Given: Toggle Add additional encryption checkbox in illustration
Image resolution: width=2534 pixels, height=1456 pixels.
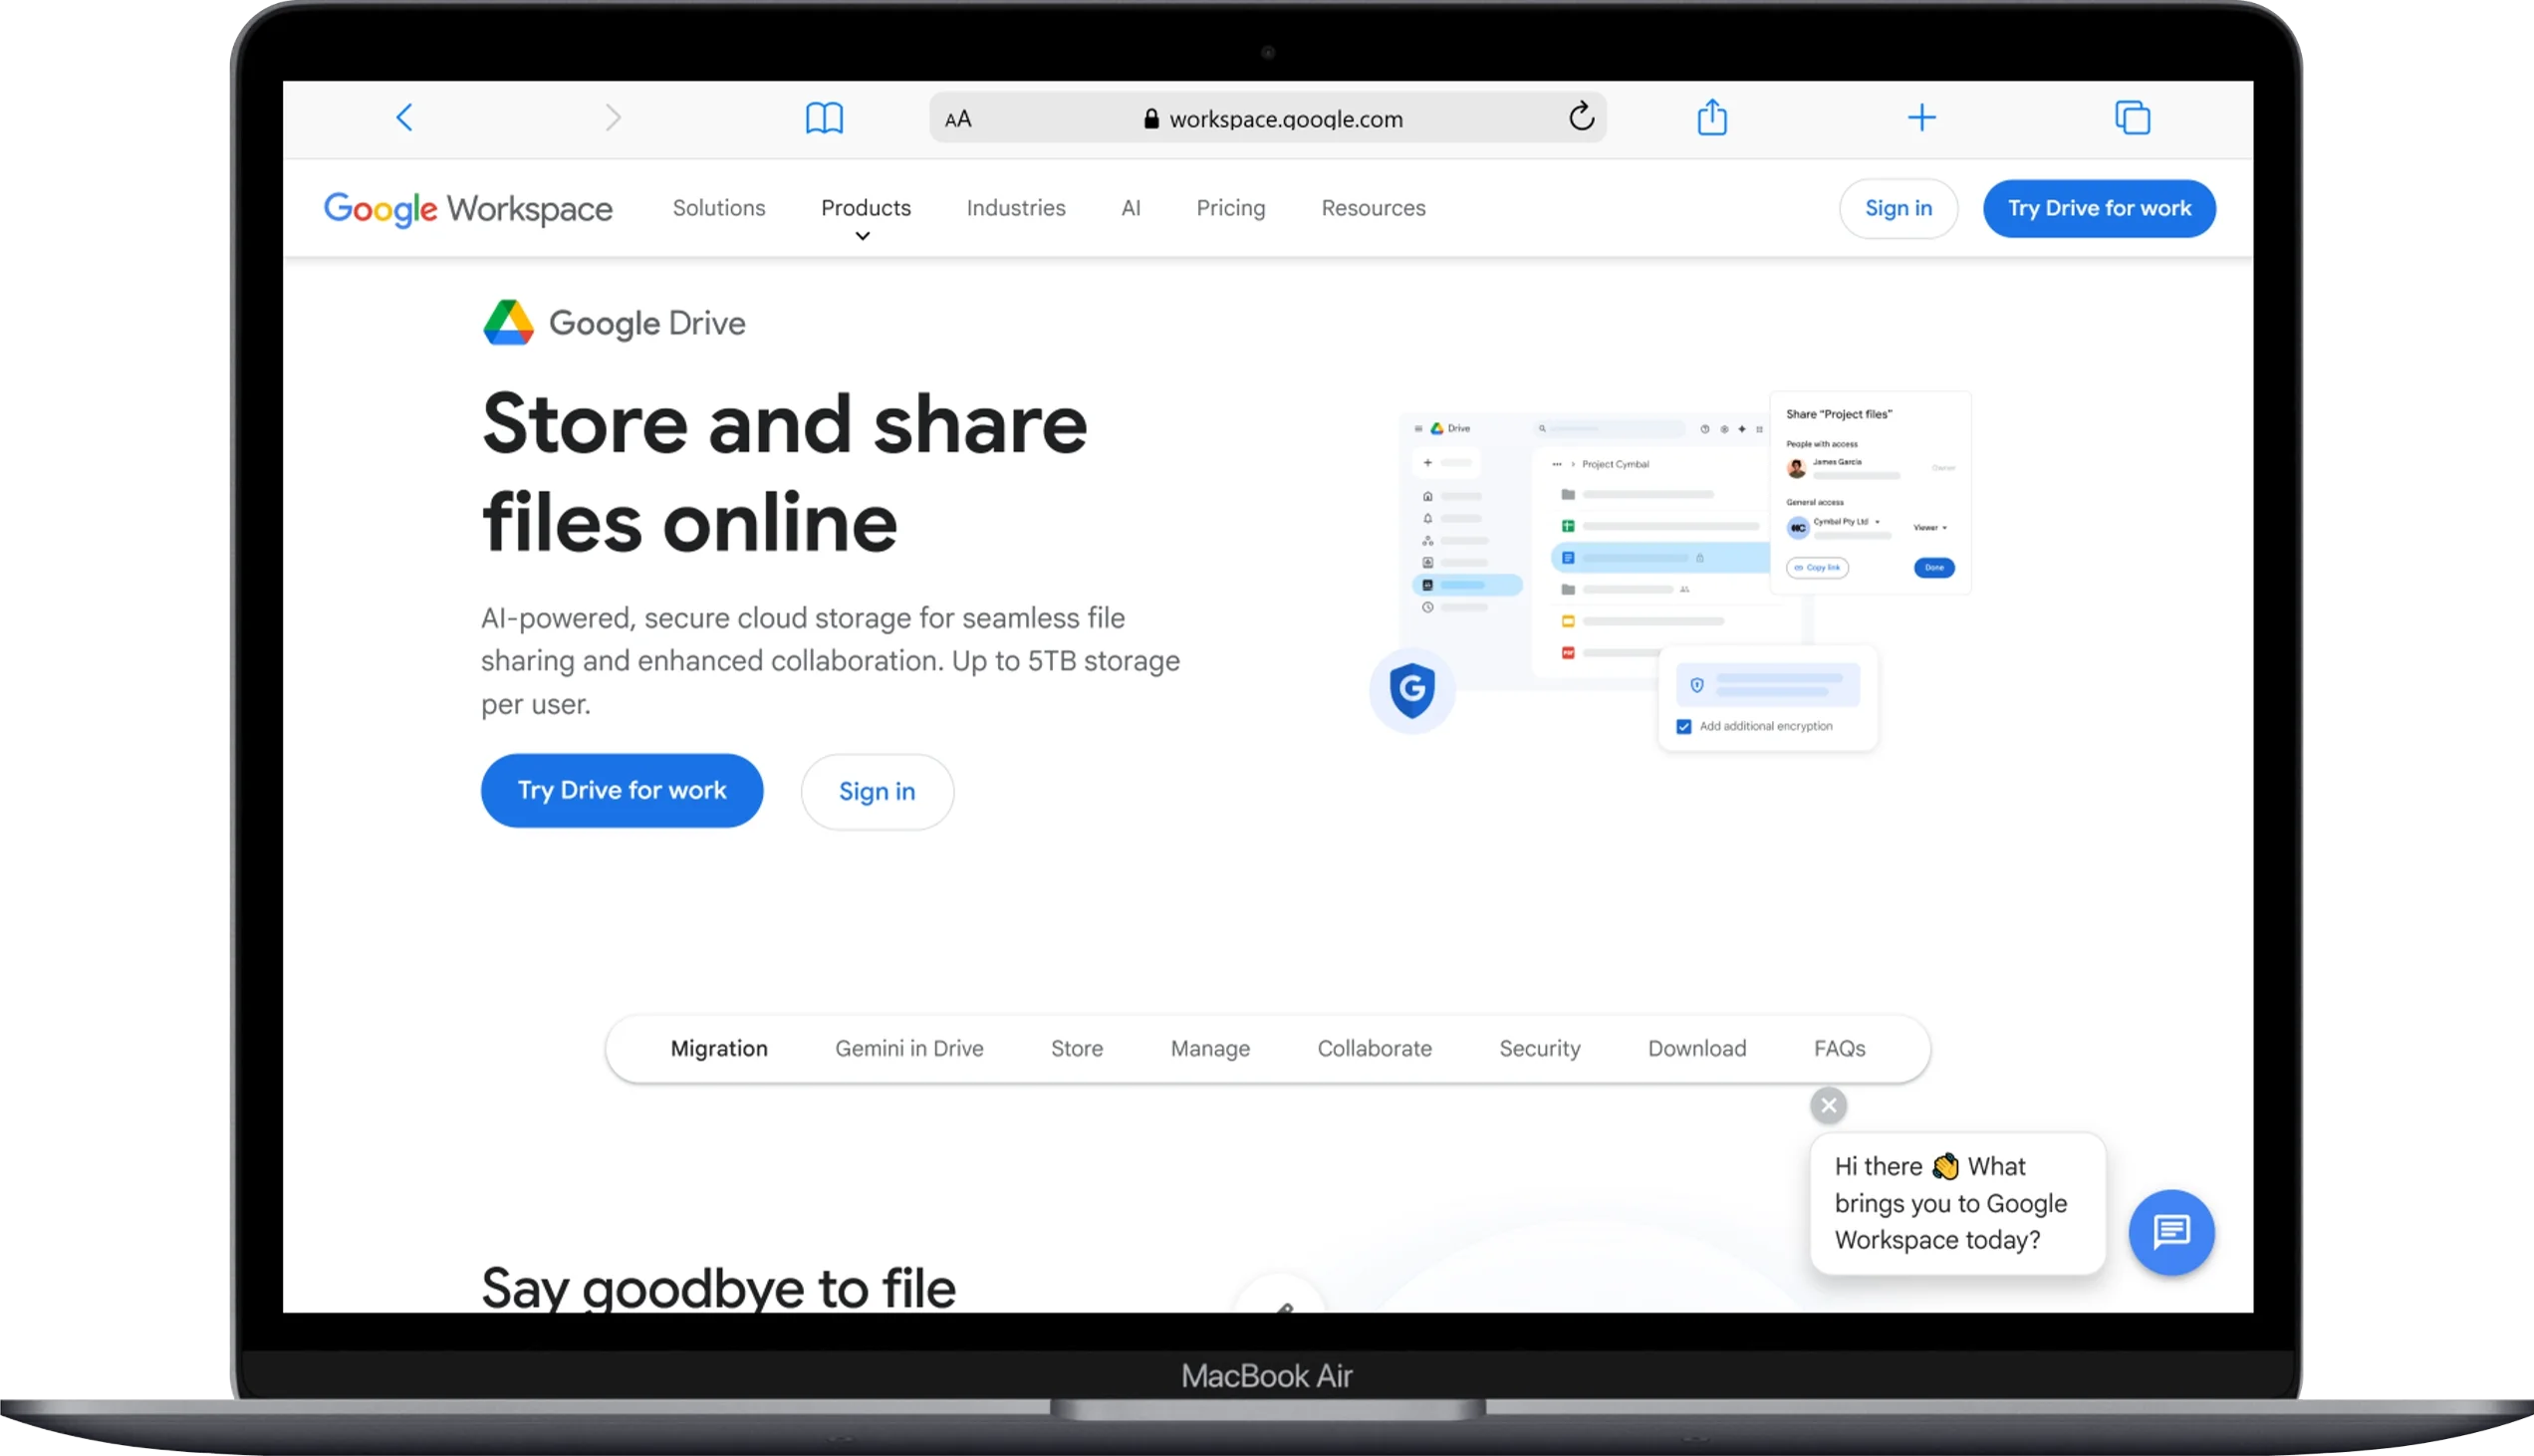Looking at the screenshot, I should click(1683, 726).
